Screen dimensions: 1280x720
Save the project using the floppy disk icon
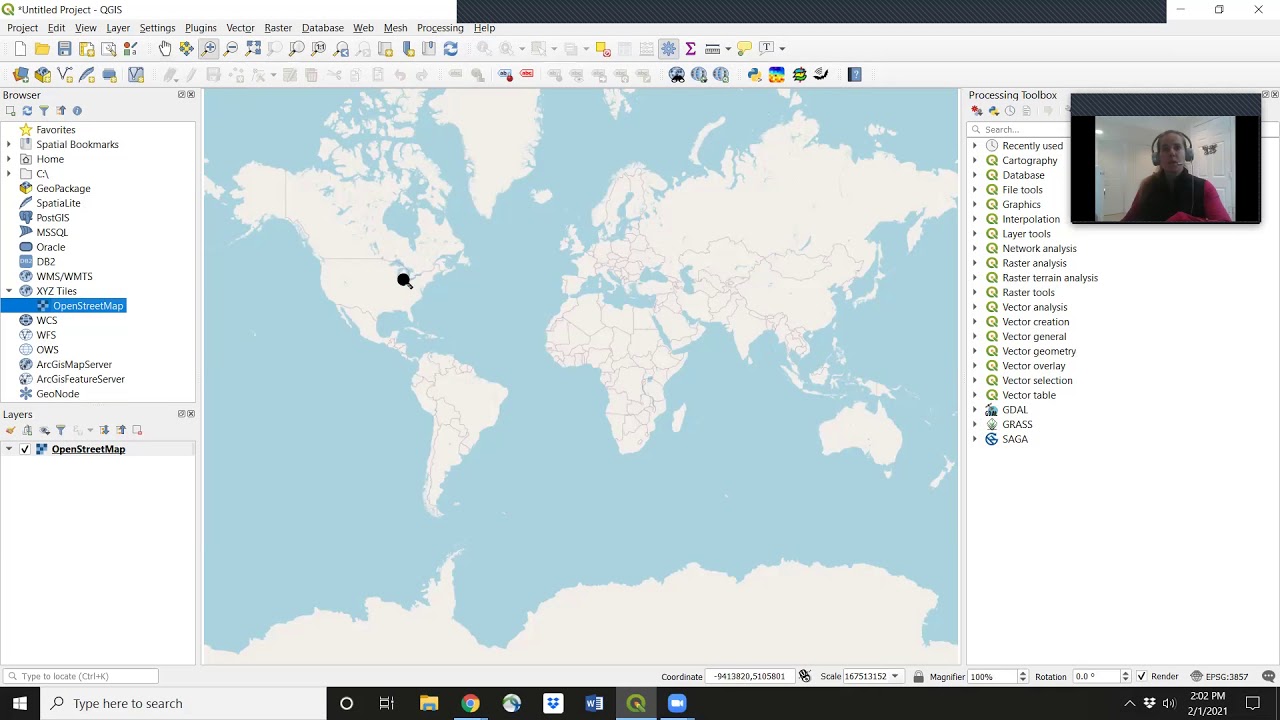[x=64, y=48]
